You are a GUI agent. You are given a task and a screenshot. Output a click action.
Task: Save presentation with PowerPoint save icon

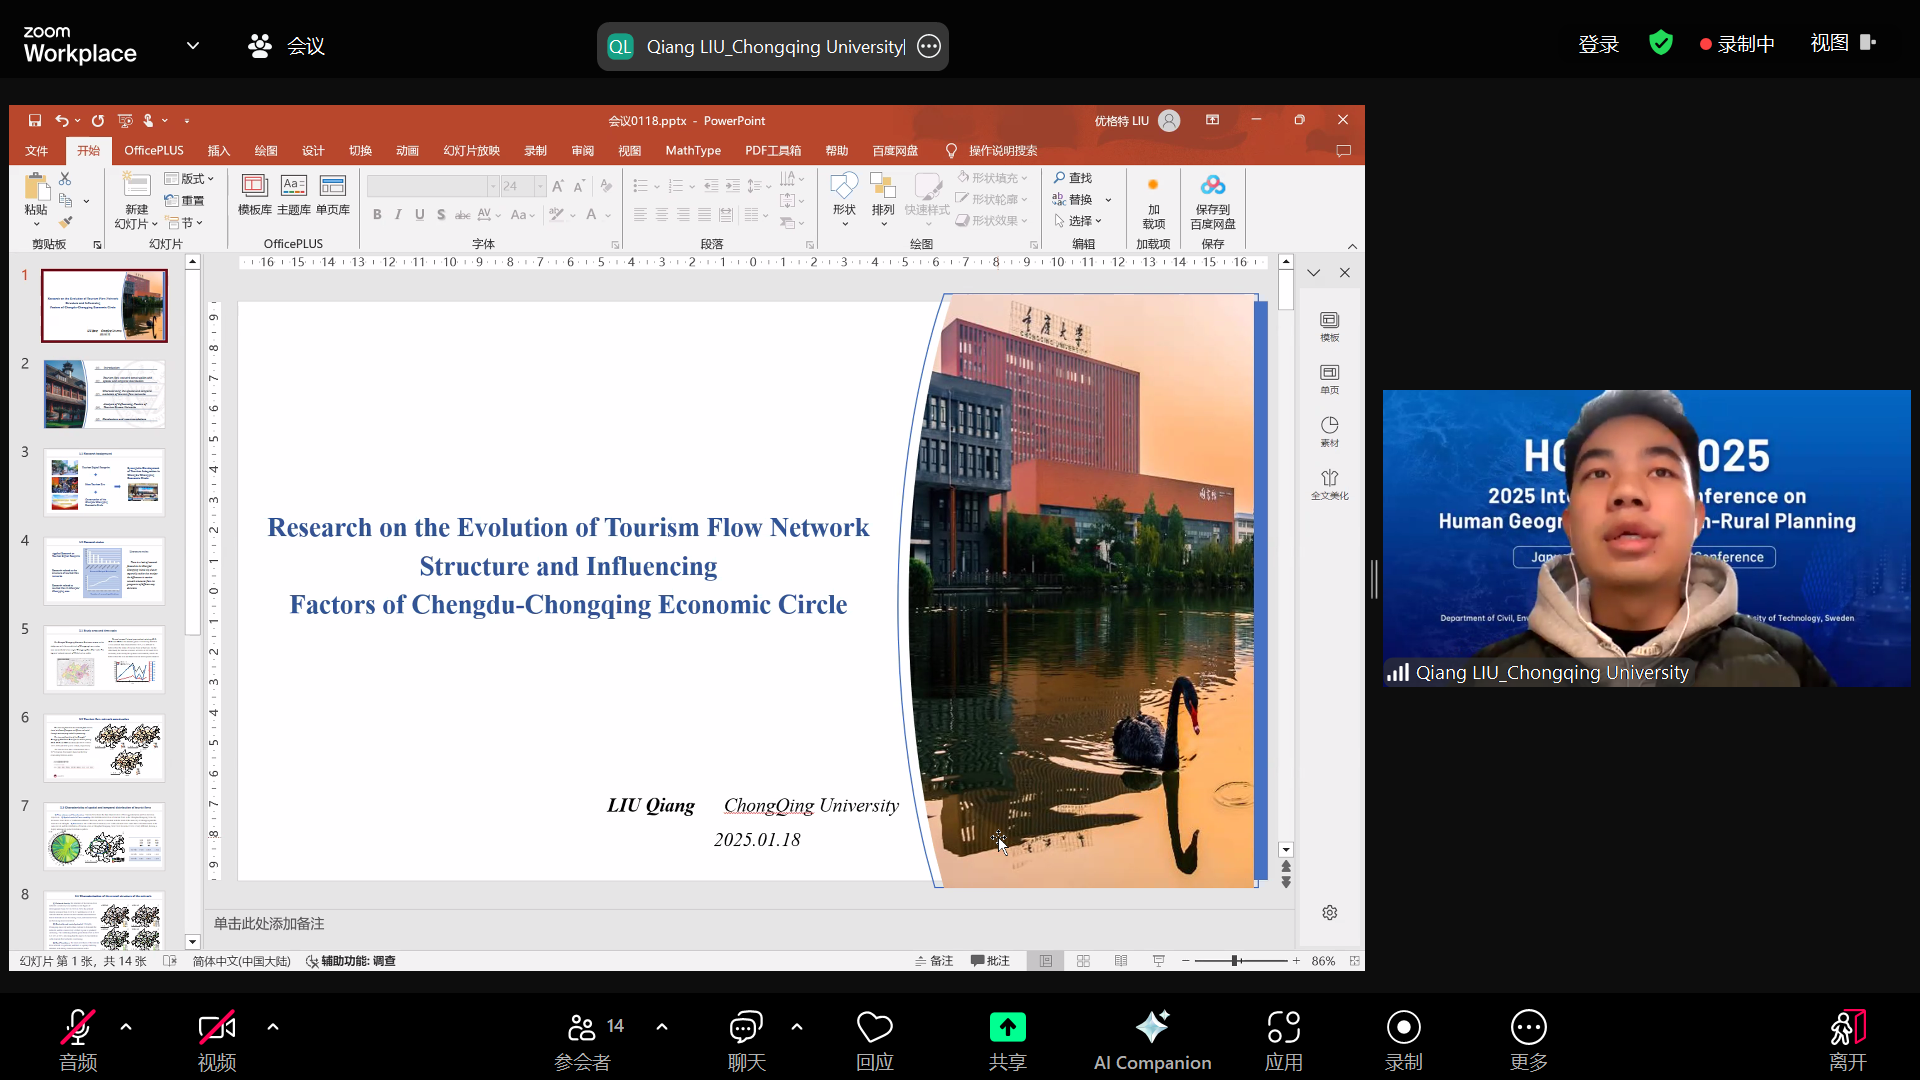(x=35, y=120)
